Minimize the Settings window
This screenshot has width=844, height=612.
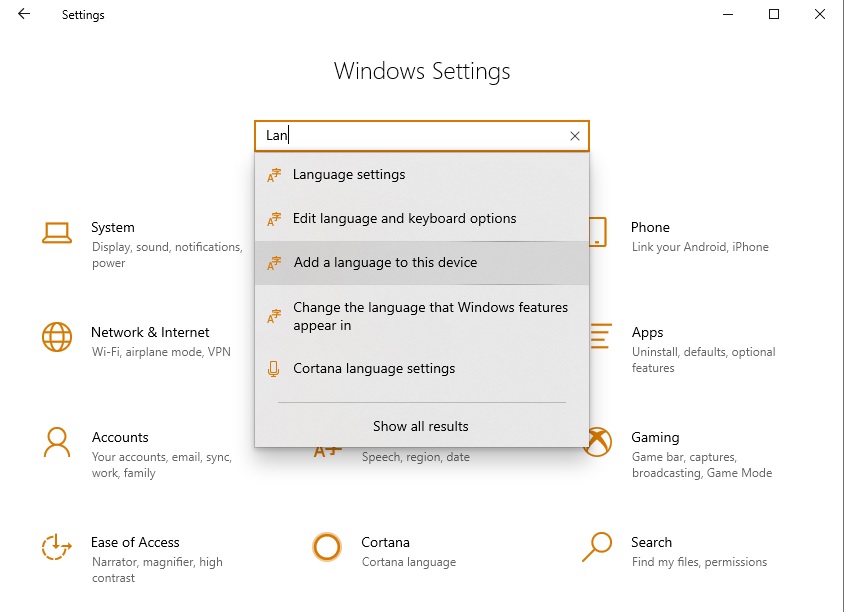tap(728, 15)
